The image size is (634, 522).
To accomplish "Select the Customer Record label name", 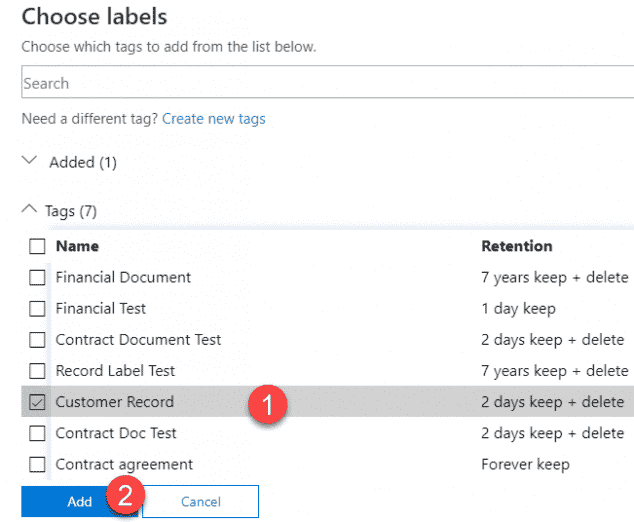I will [x=114, y=402].
